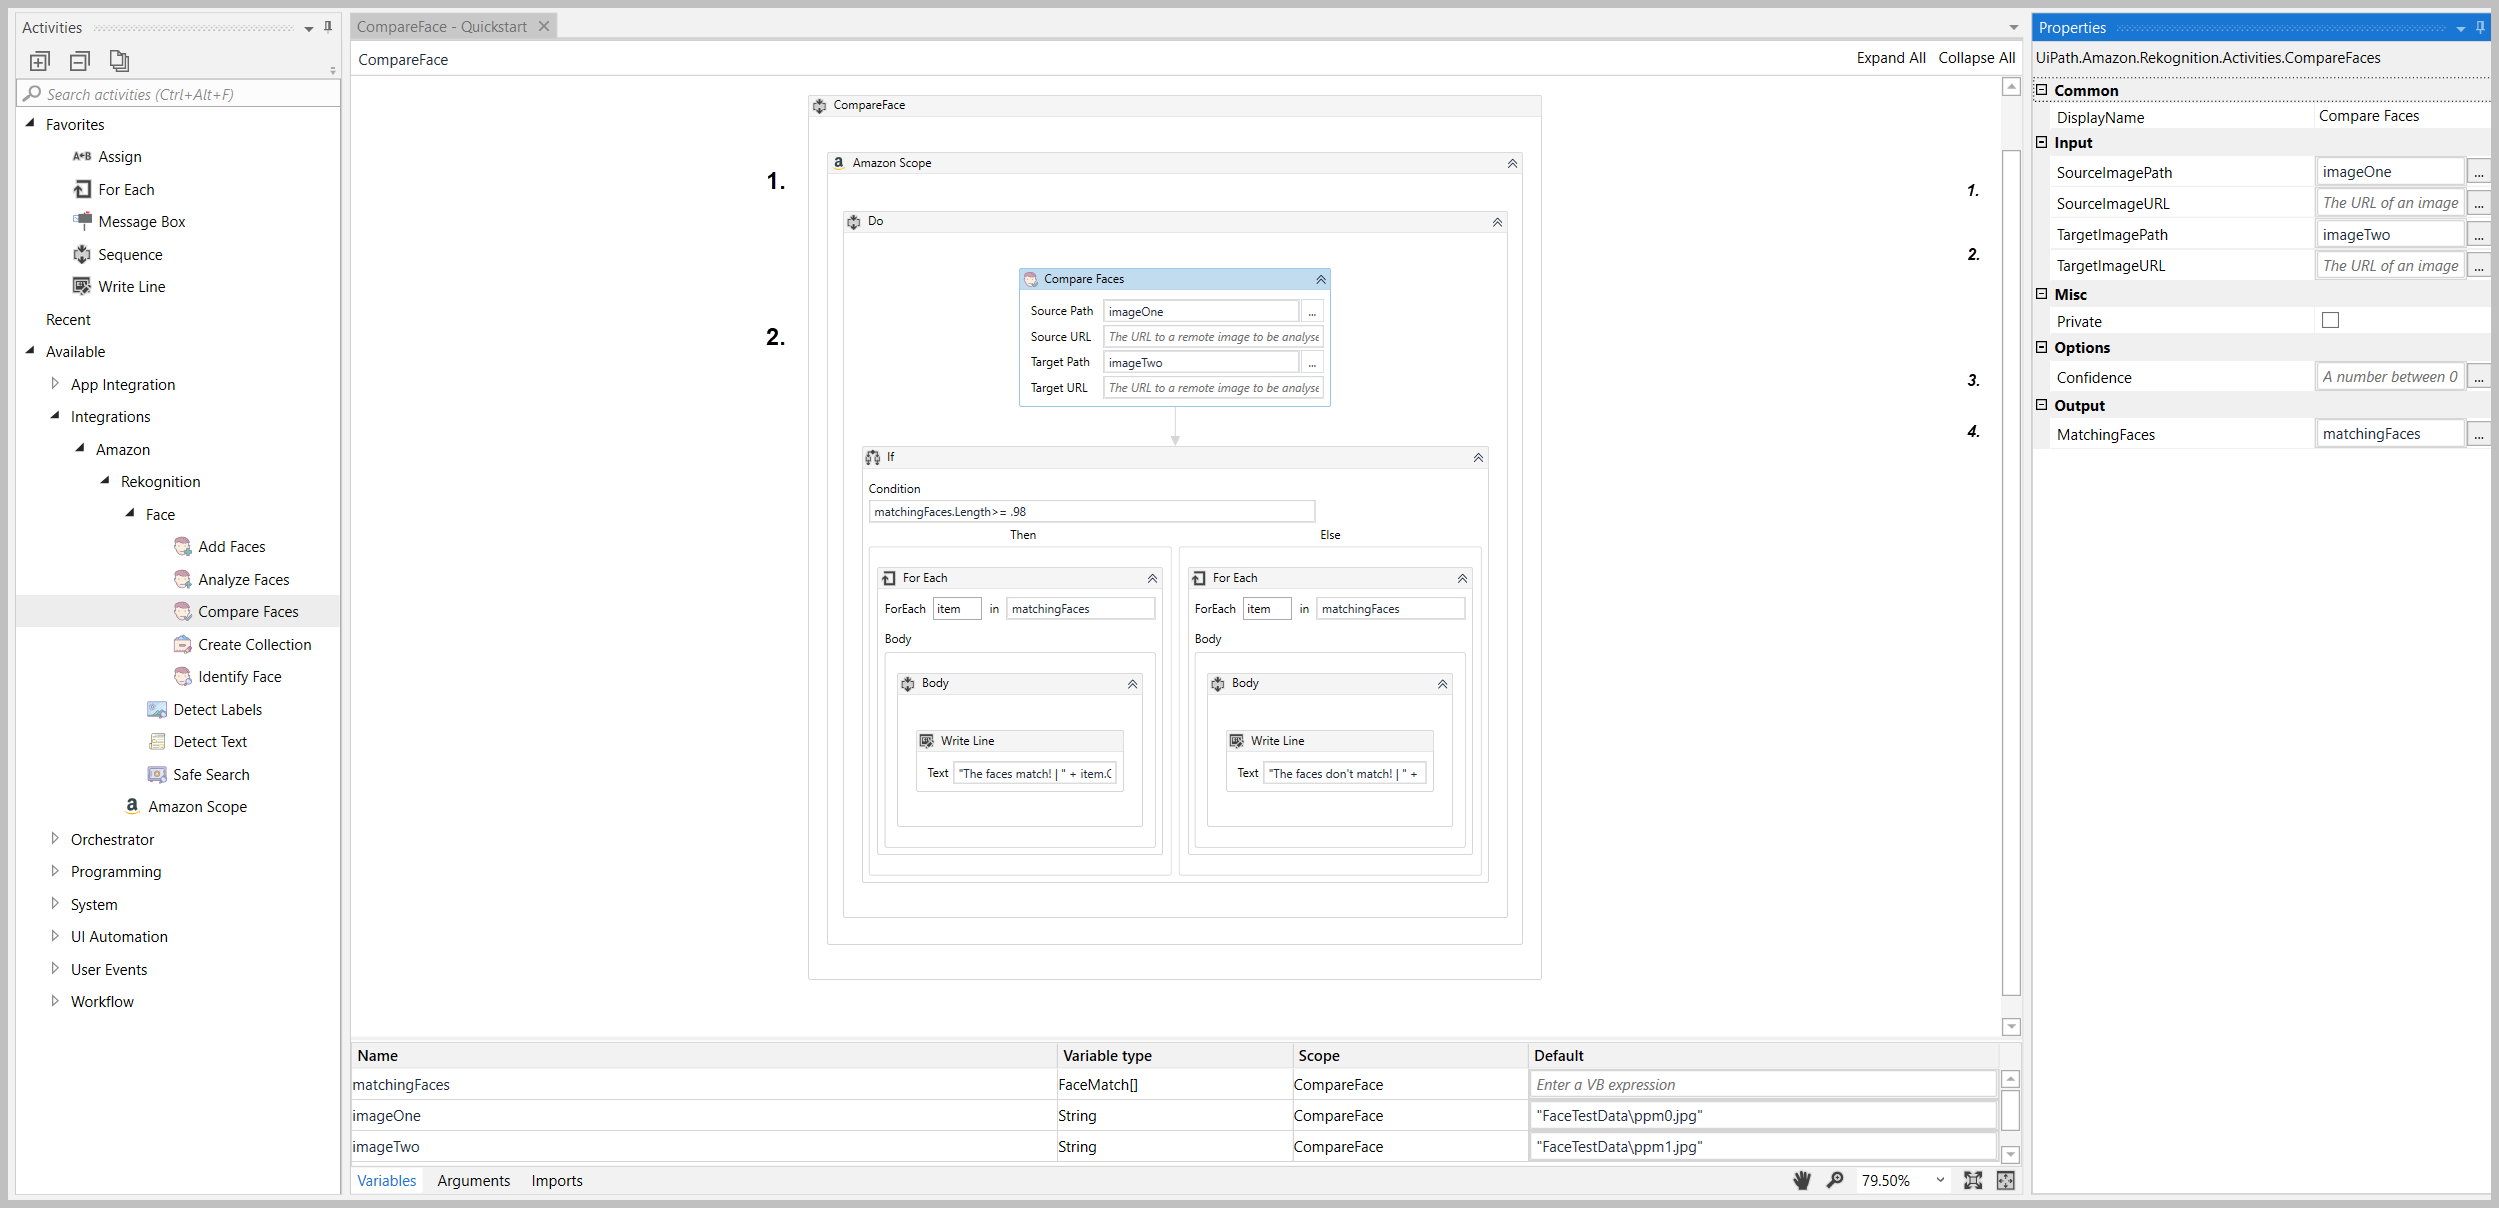Select the Write Line activity in Favorites
Screen dimensions: 2499x1208
click(x=132, y=287)
